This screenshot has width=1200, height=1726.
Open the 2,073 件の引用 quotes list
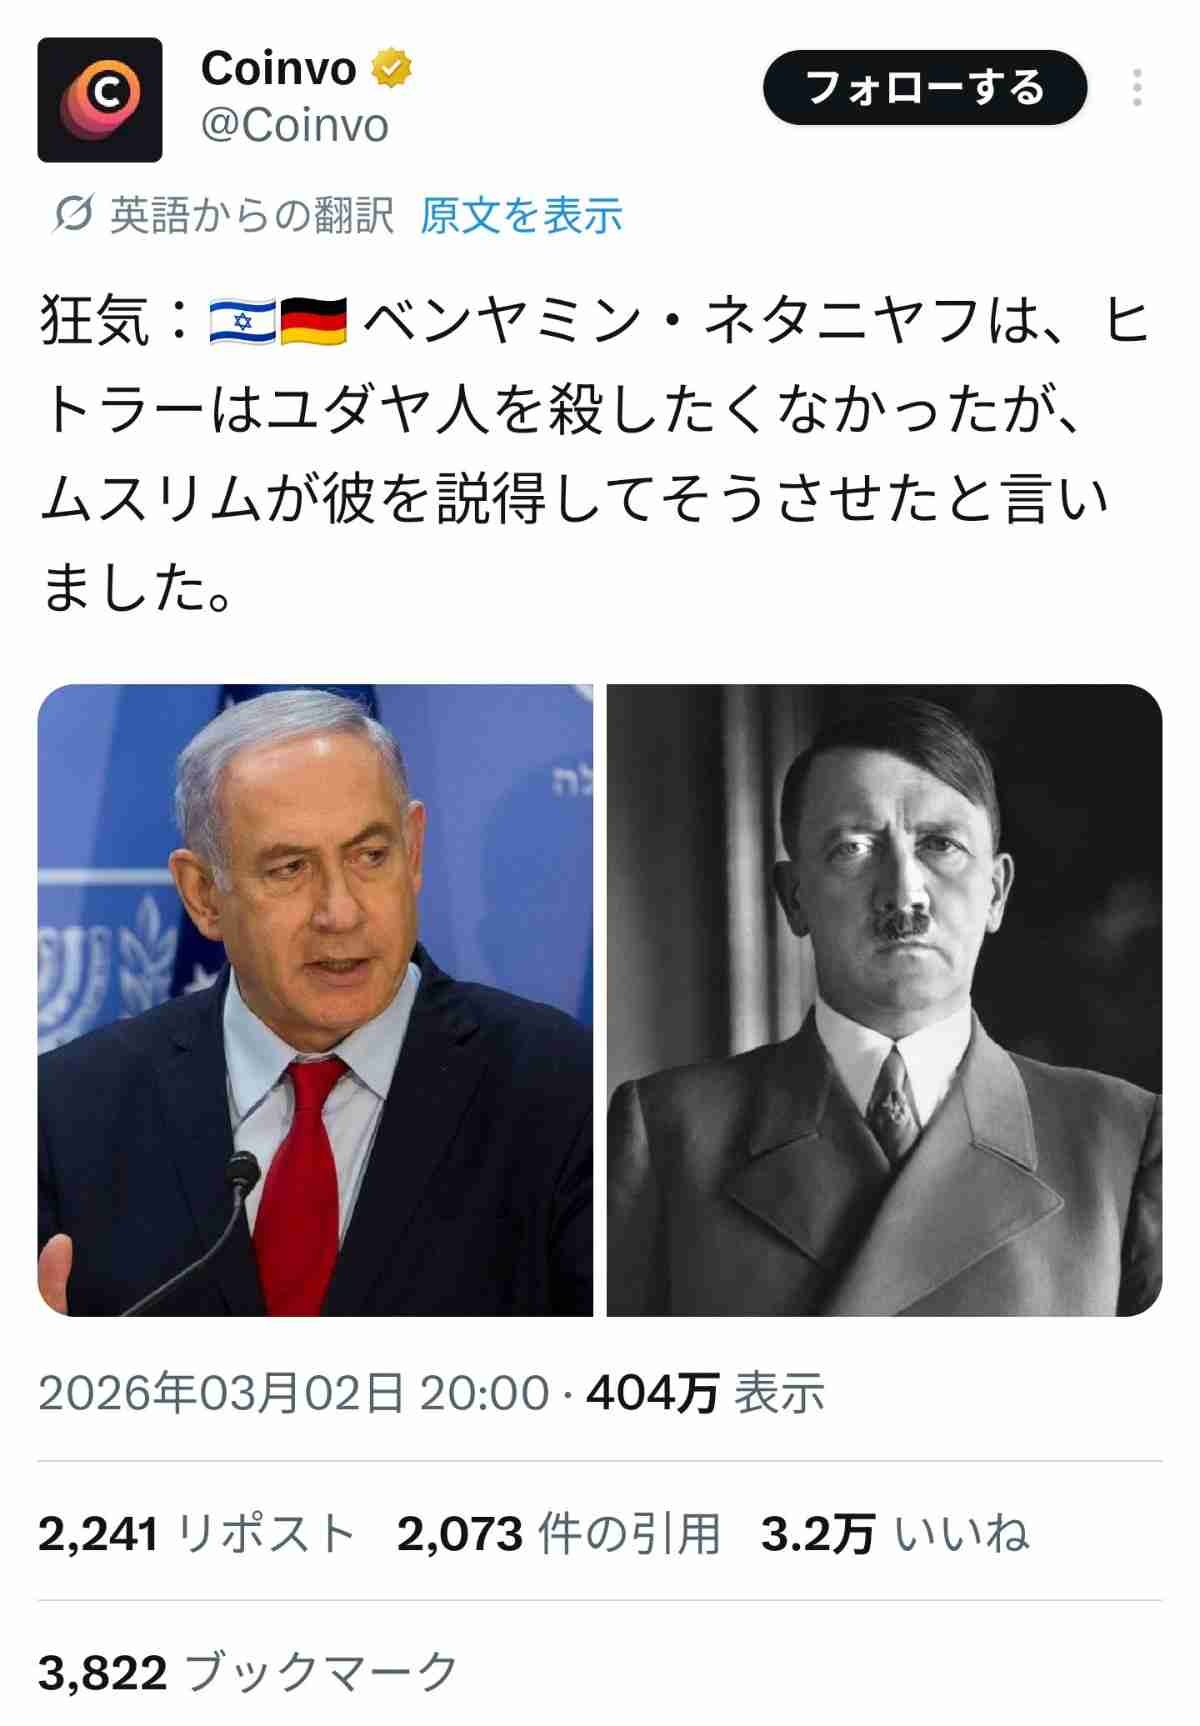(x=559, y=1534)
